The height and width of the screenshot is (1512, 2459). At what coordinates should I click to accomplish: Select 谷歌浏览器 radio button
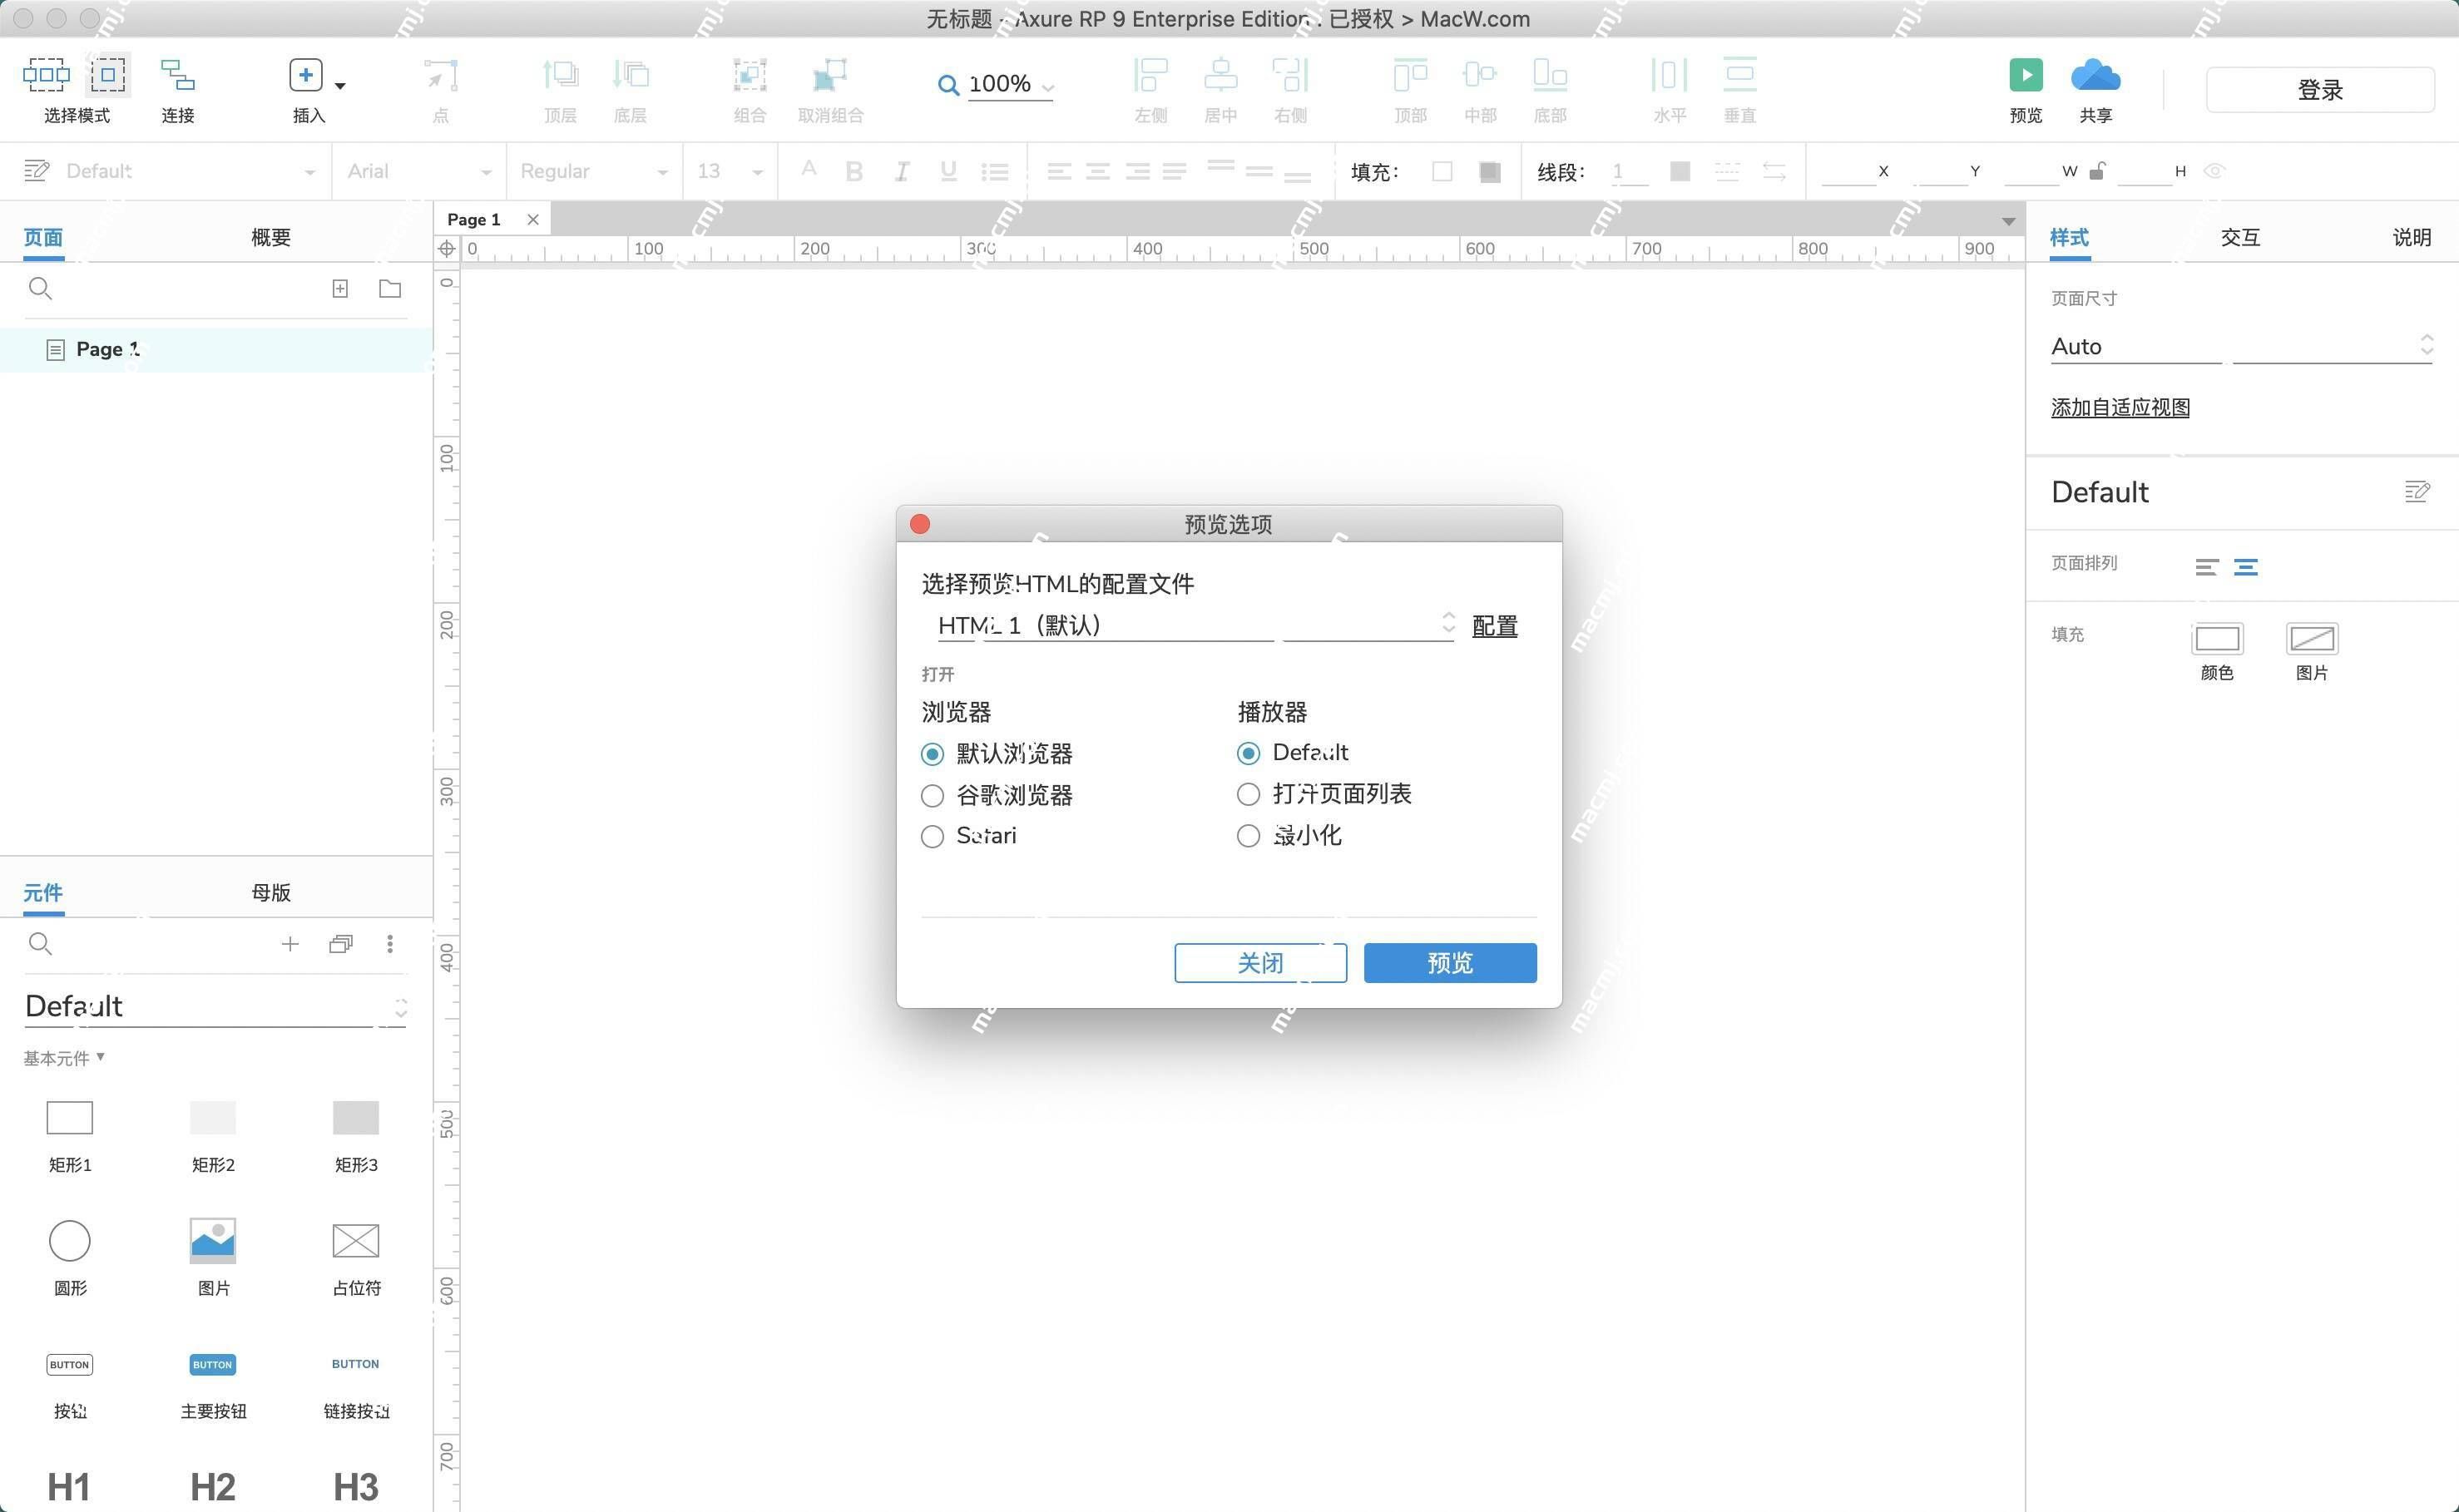932,796
